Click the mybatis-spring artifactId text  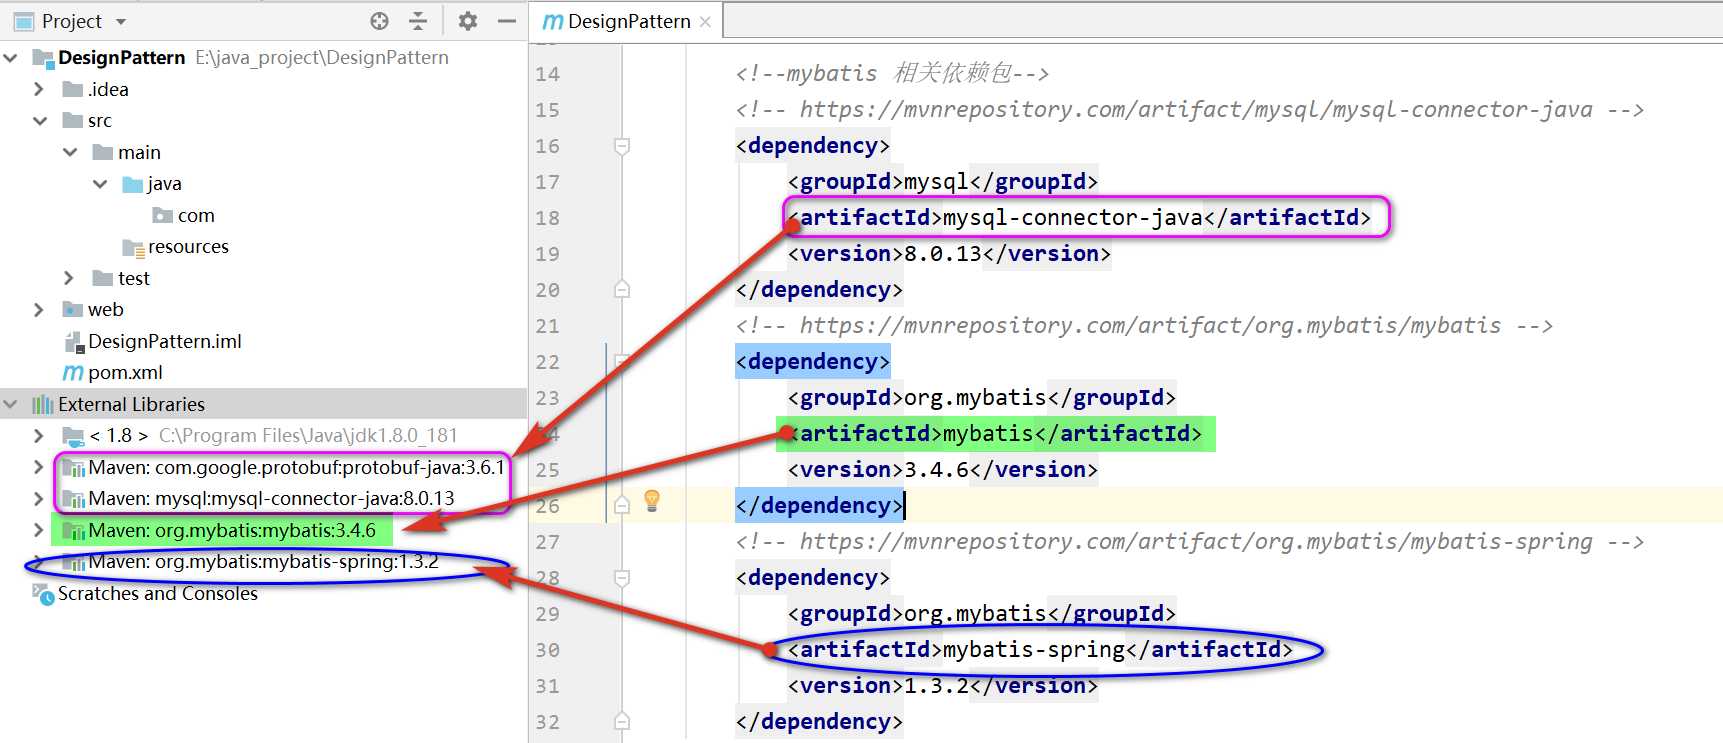tap(1034, 649)
